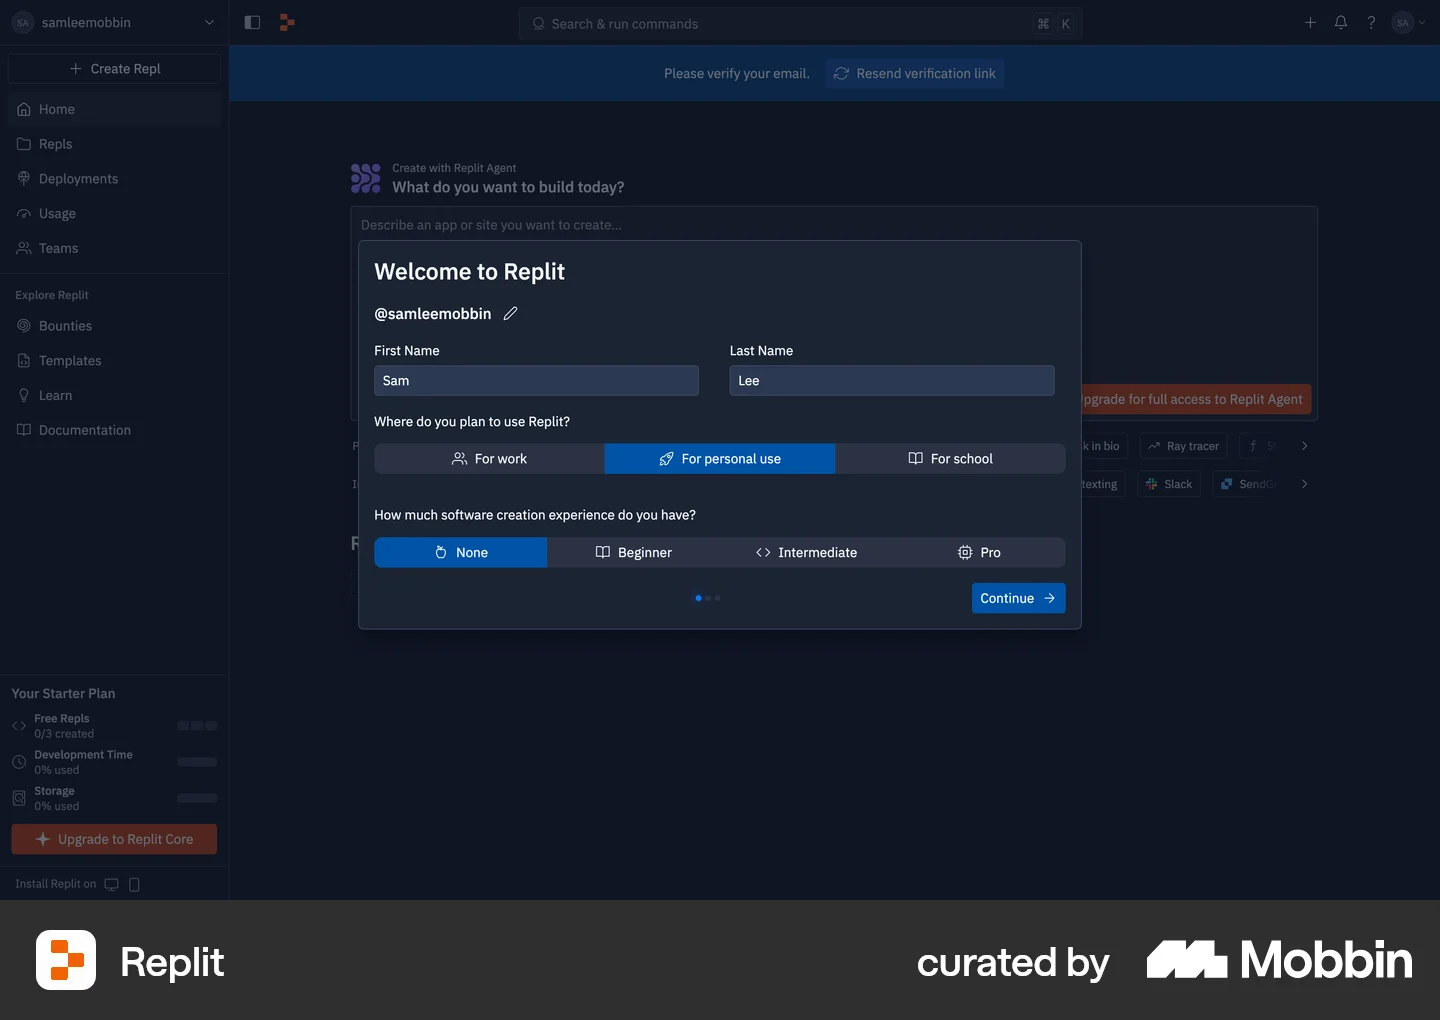Click the first page indicator dot
1440x1020 pixels.
tap(698, 598)
